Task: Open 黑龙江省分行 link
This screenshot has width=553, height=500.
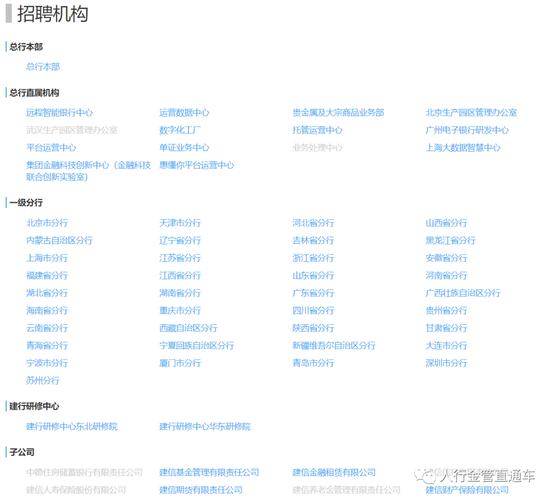Action: coord(450,240)
